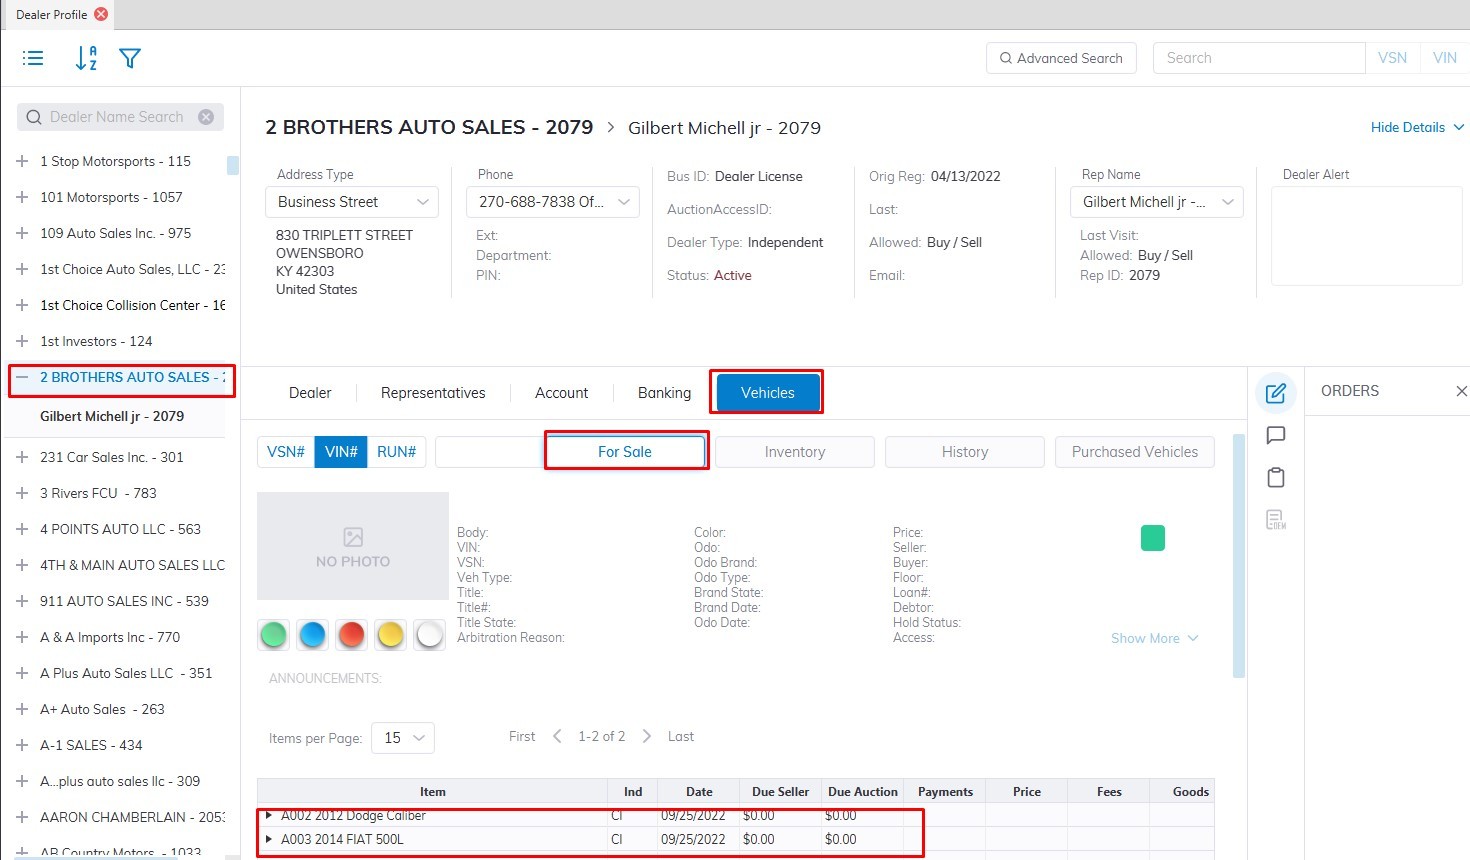Click the red status color circle
The image size is (1470, 860).
(351, 634)
